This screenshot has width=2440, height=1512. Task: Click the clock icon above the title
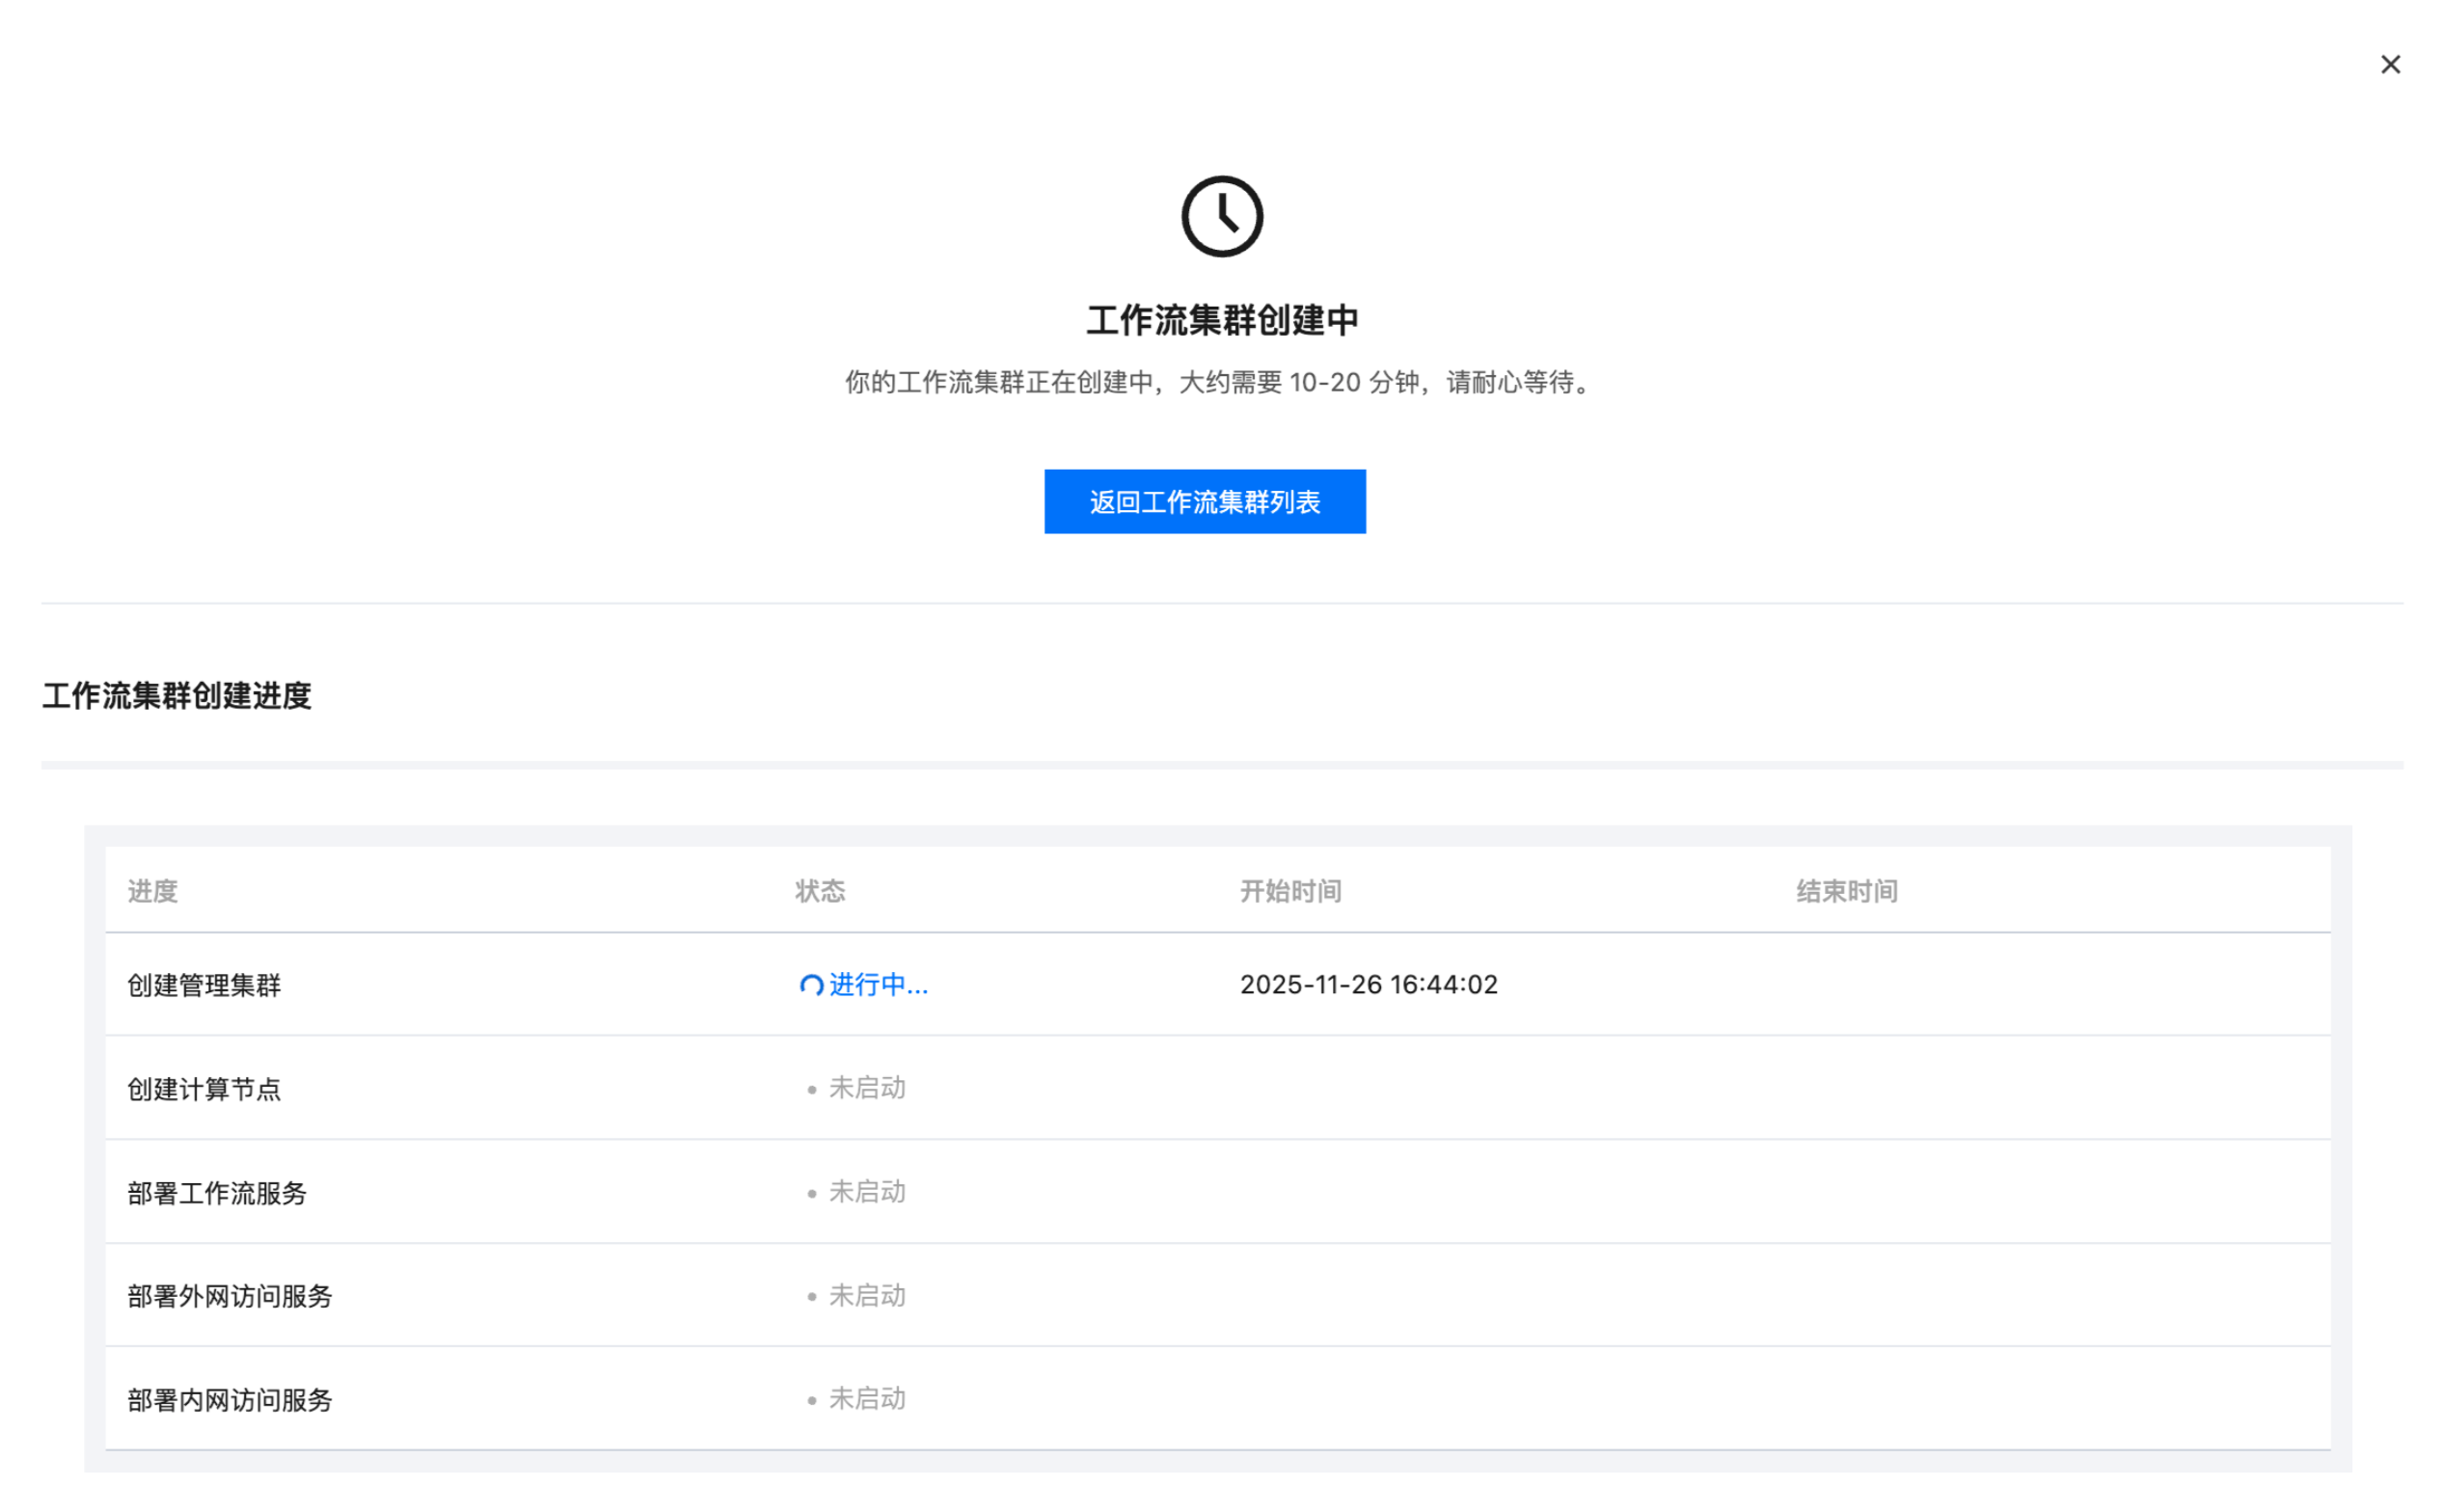tap(1221, 217)
